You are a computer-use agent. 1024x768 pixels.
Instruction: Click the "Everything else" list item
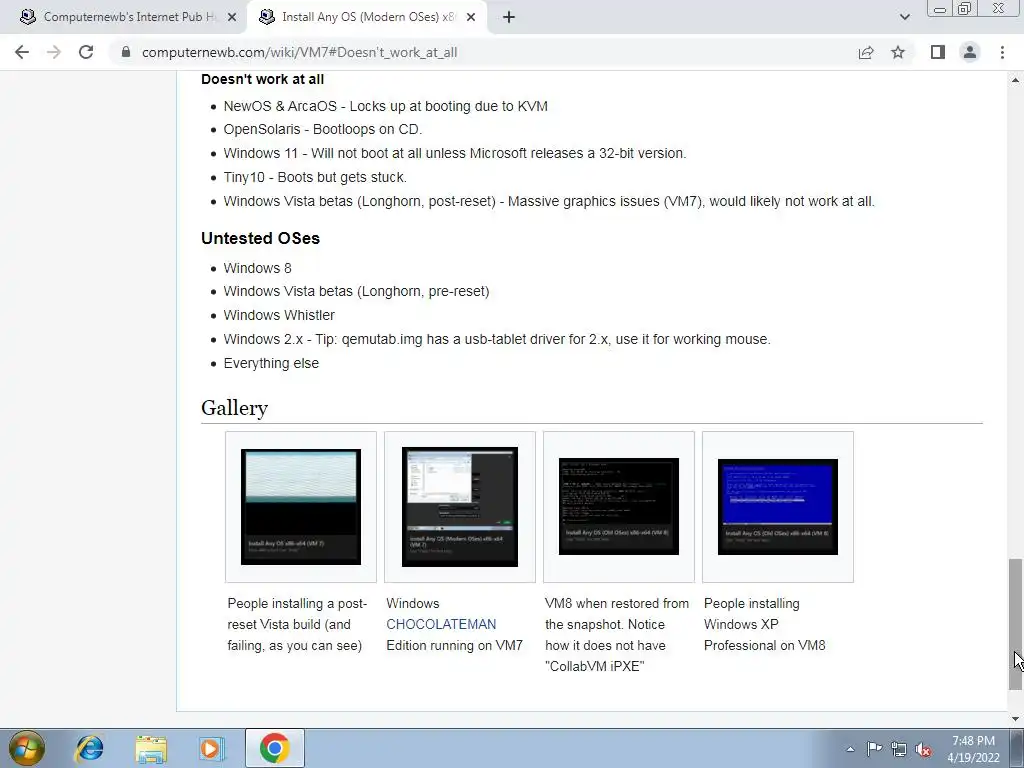click(x=271, y=363)
